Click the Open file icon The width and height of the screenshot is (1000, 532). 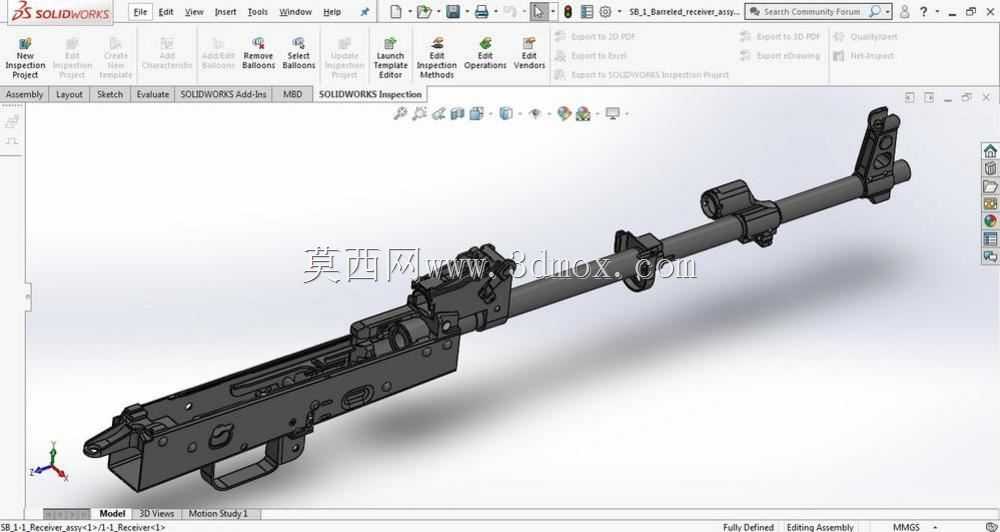click(423, 11)
